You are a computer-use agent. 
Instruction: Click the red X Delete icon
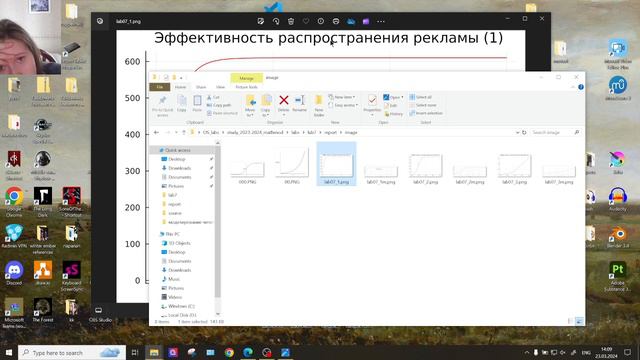tap(284, 100)
